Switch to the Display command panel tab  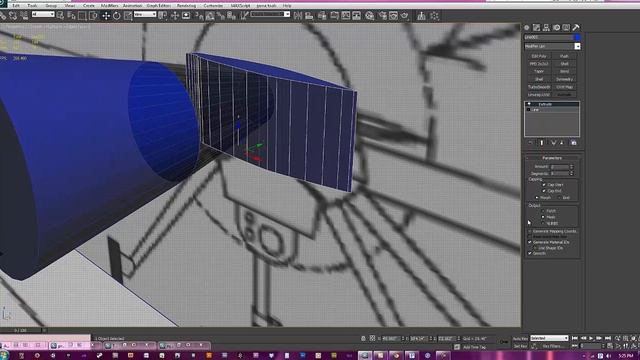point(566,28)
